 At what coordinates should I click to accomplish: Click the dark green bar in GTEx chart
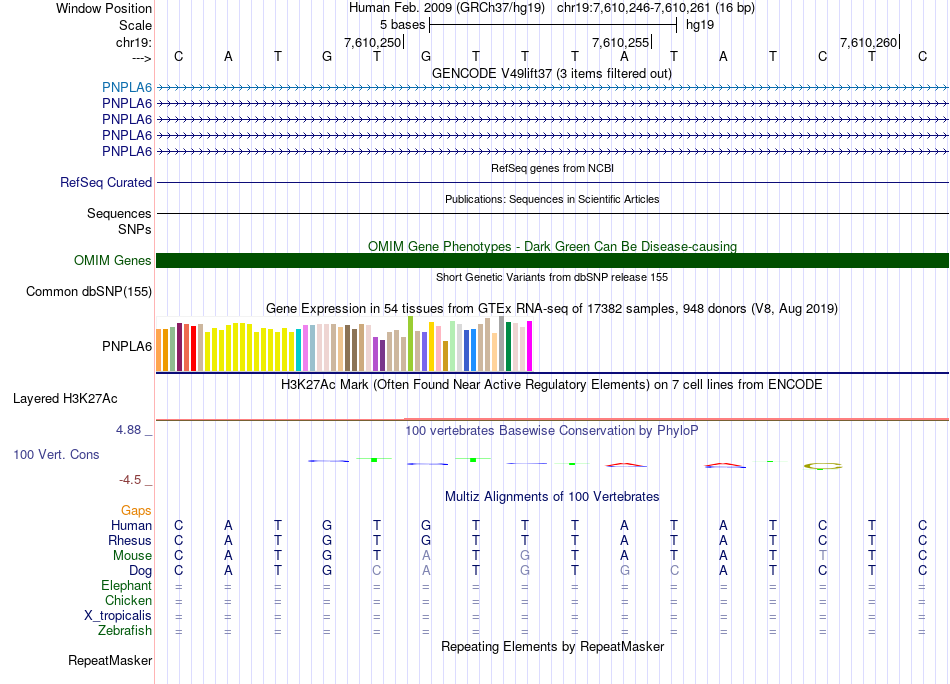point(508,347)
